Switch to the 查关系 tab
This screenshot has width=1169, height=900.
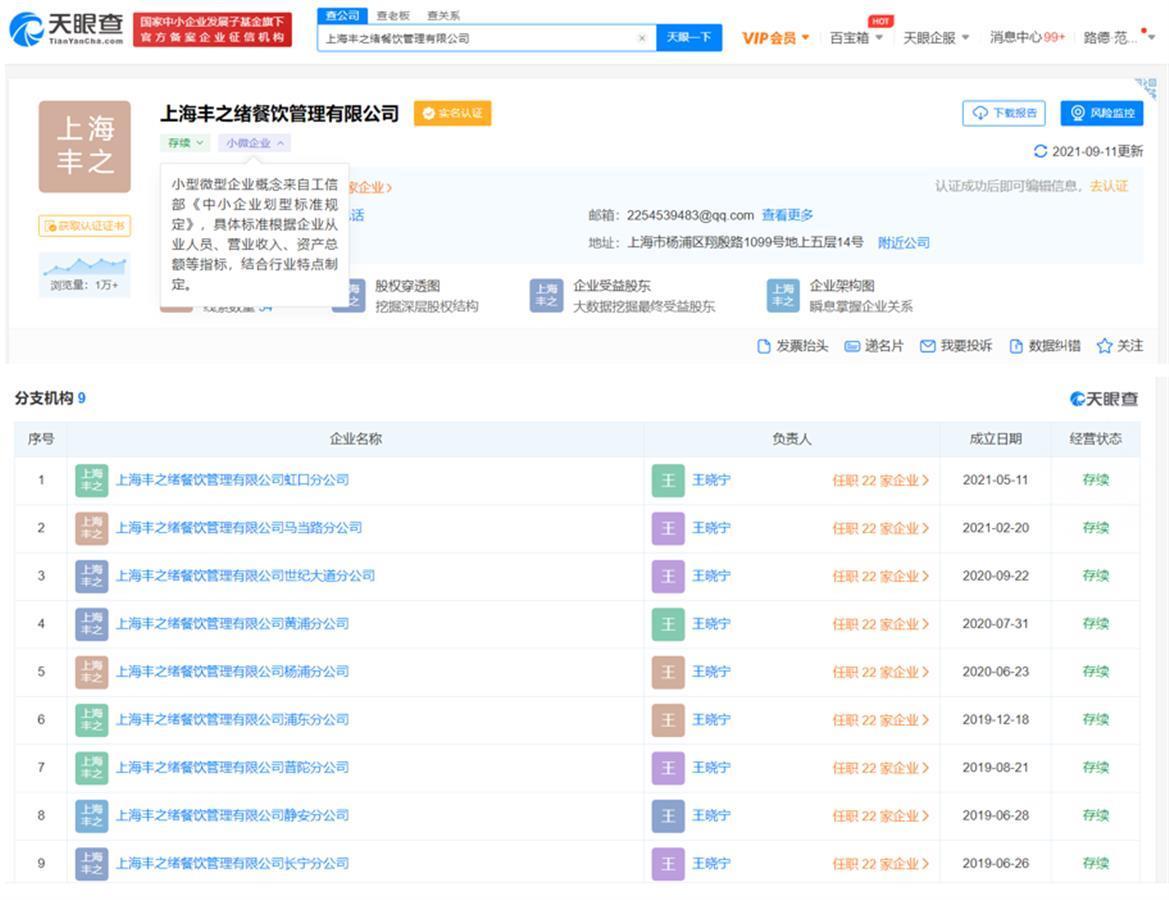[x=443, y=15]
